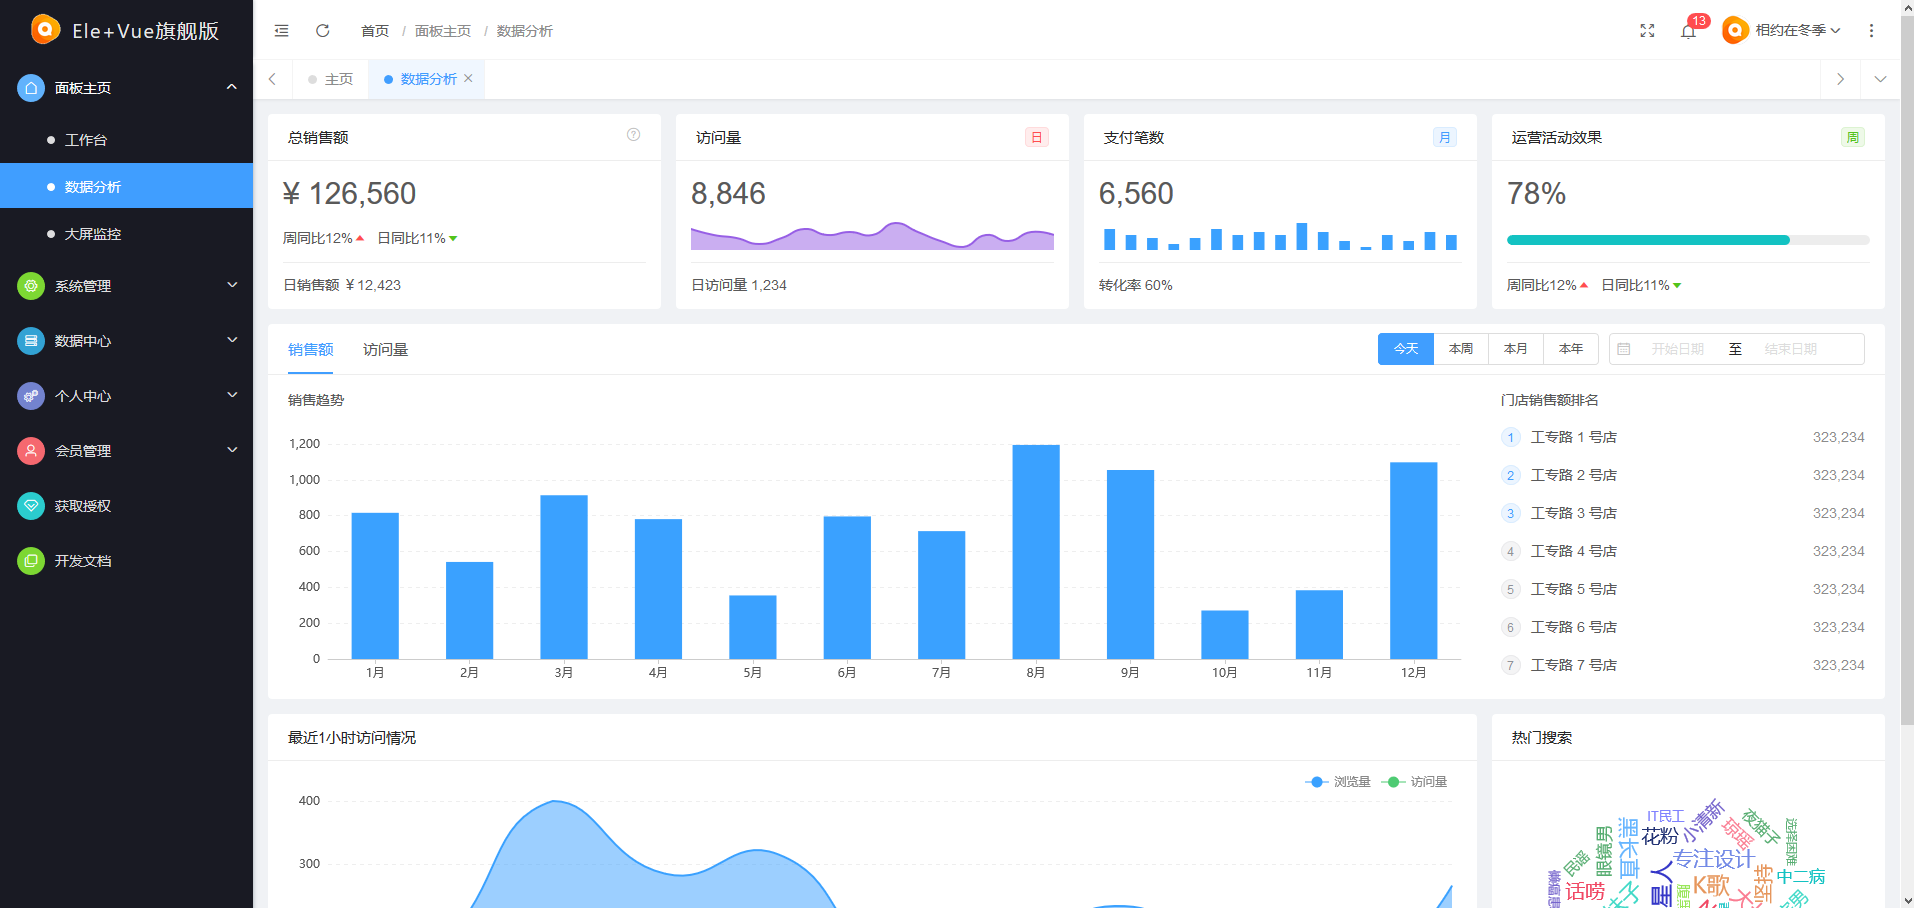
Task: Close the 数据分析 tab
Action: pyautogui.click(x=468, y=78)
